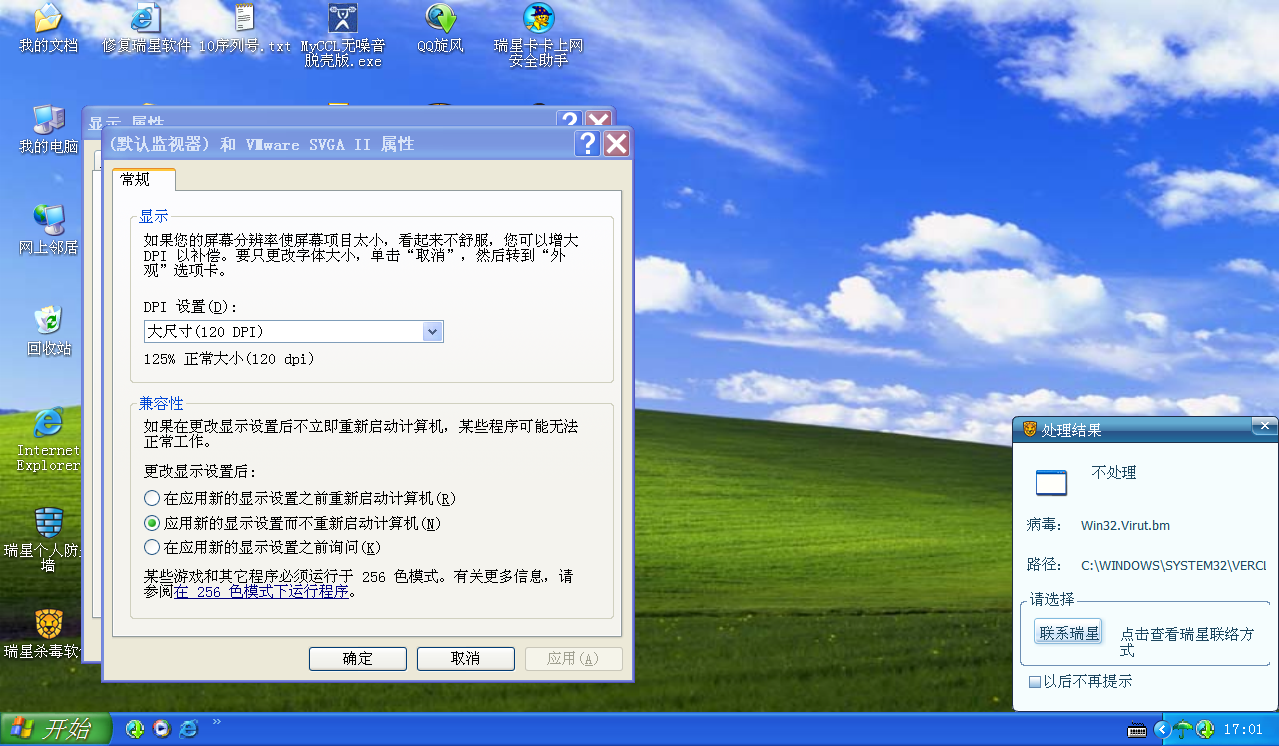Select the Internet Explorer desktop icon
The image size is (1279, 746).
pyautogui.click(x=48, y=439)
